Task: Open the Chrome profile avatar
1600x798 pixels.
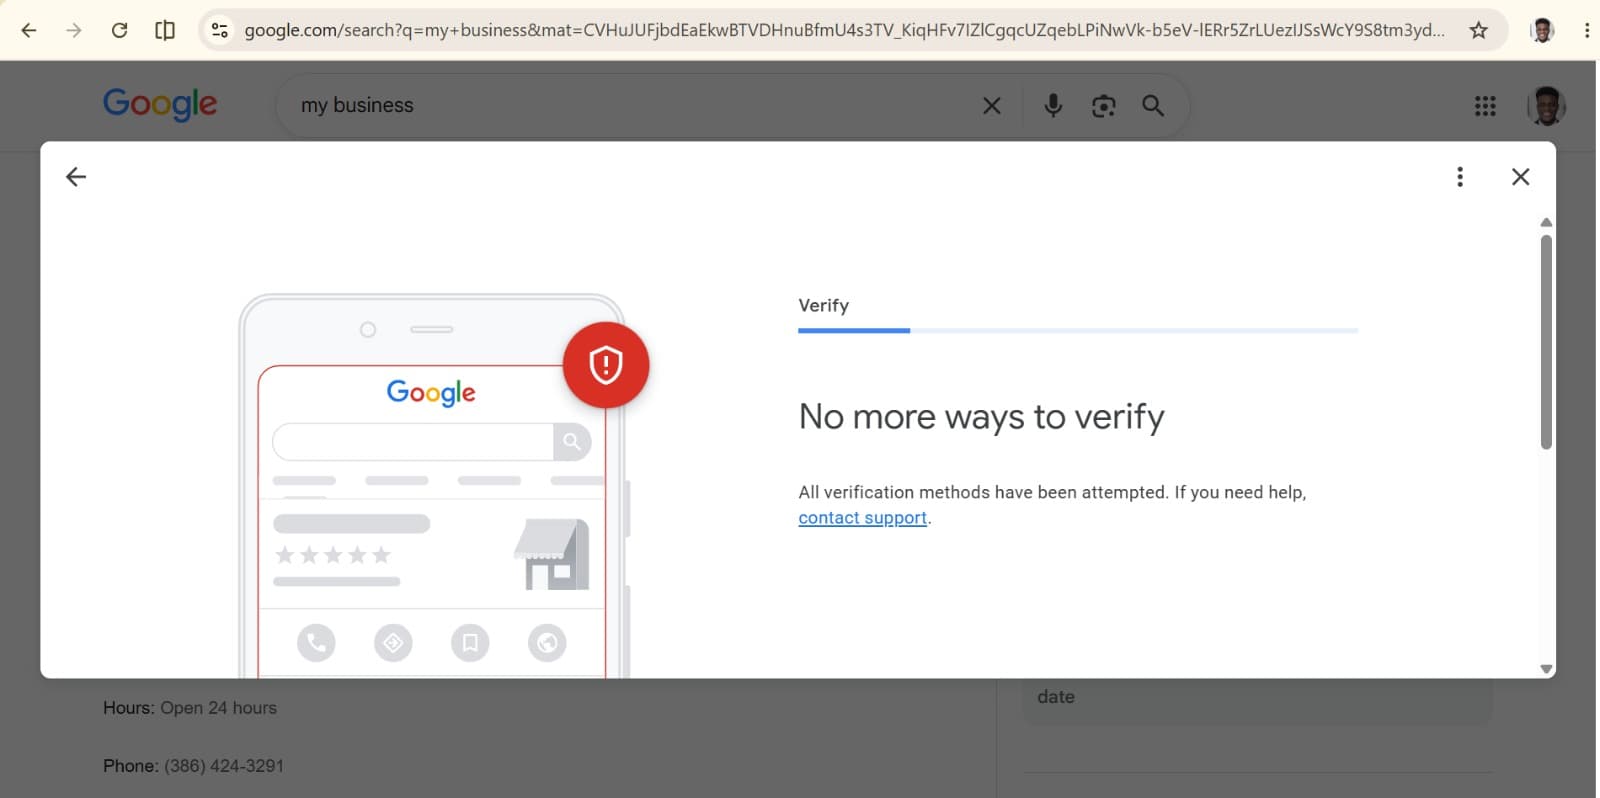Action: coord(1542,30)
